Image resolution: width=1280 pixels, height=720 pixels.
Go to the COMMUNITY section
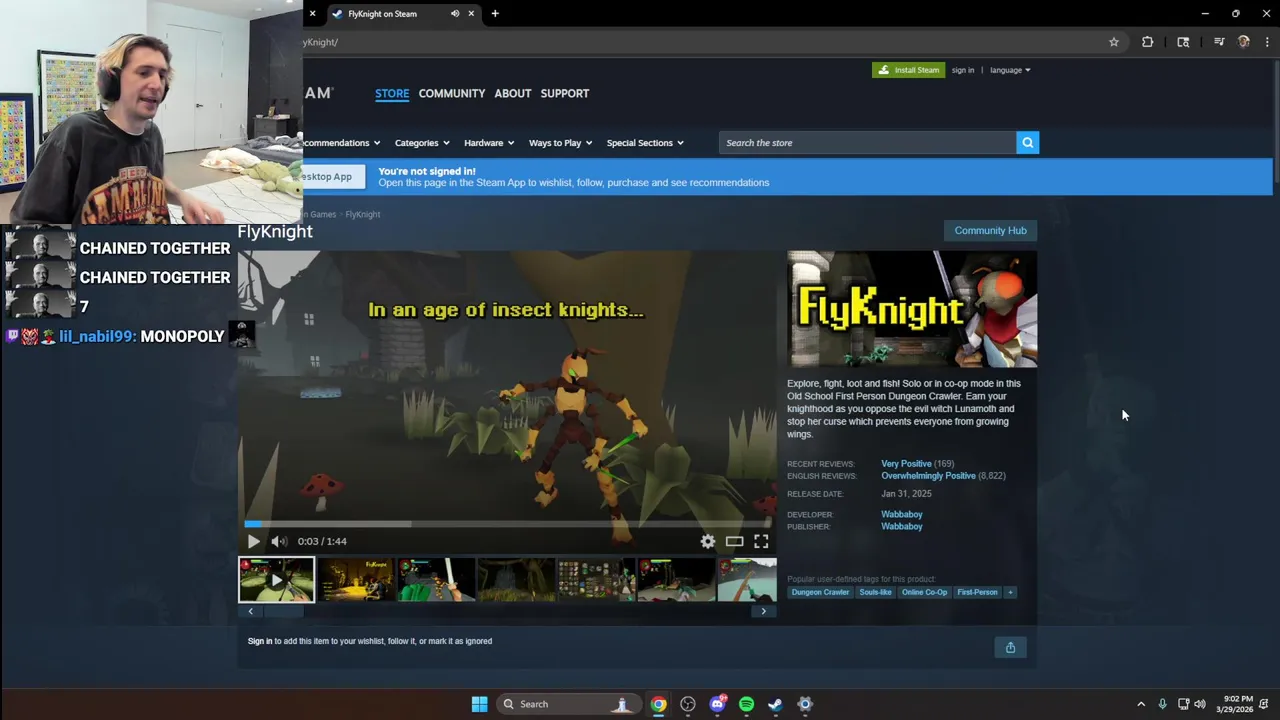pos(452,93)
